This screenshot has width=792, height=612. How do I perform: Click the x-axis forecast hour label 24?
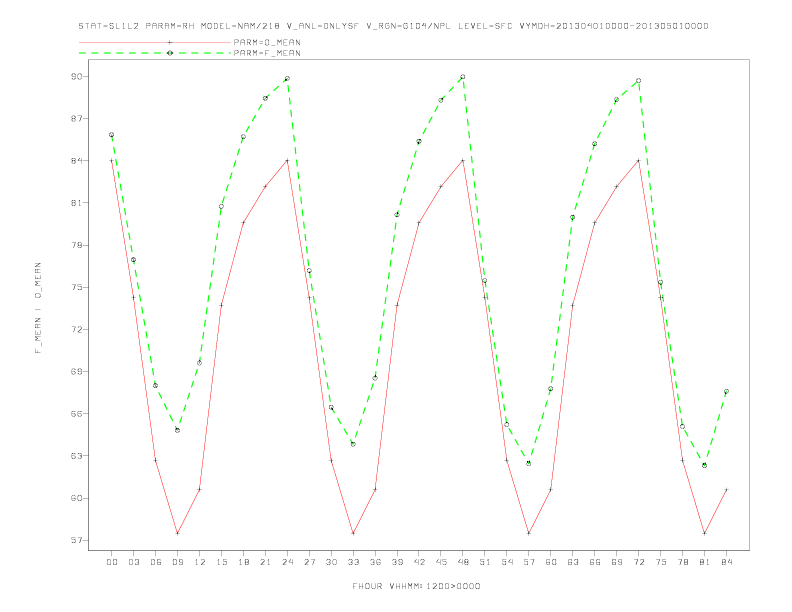tap(287, 562)
